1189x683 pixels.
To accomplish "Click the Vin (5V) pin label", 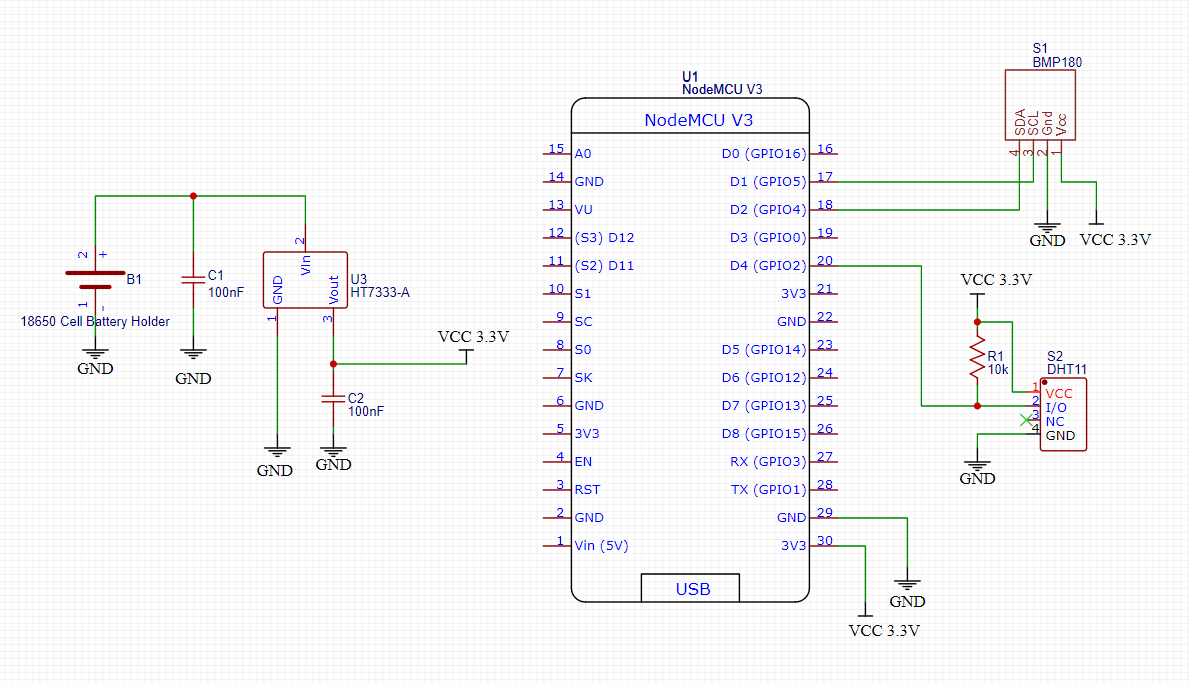I will click(x=601, y=546).
